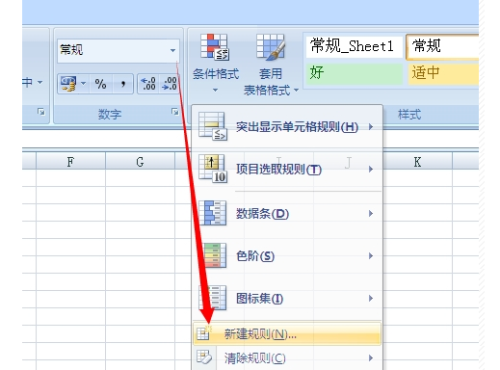Choose 新建规则(N)... menu item

click(x=287, y=333)
